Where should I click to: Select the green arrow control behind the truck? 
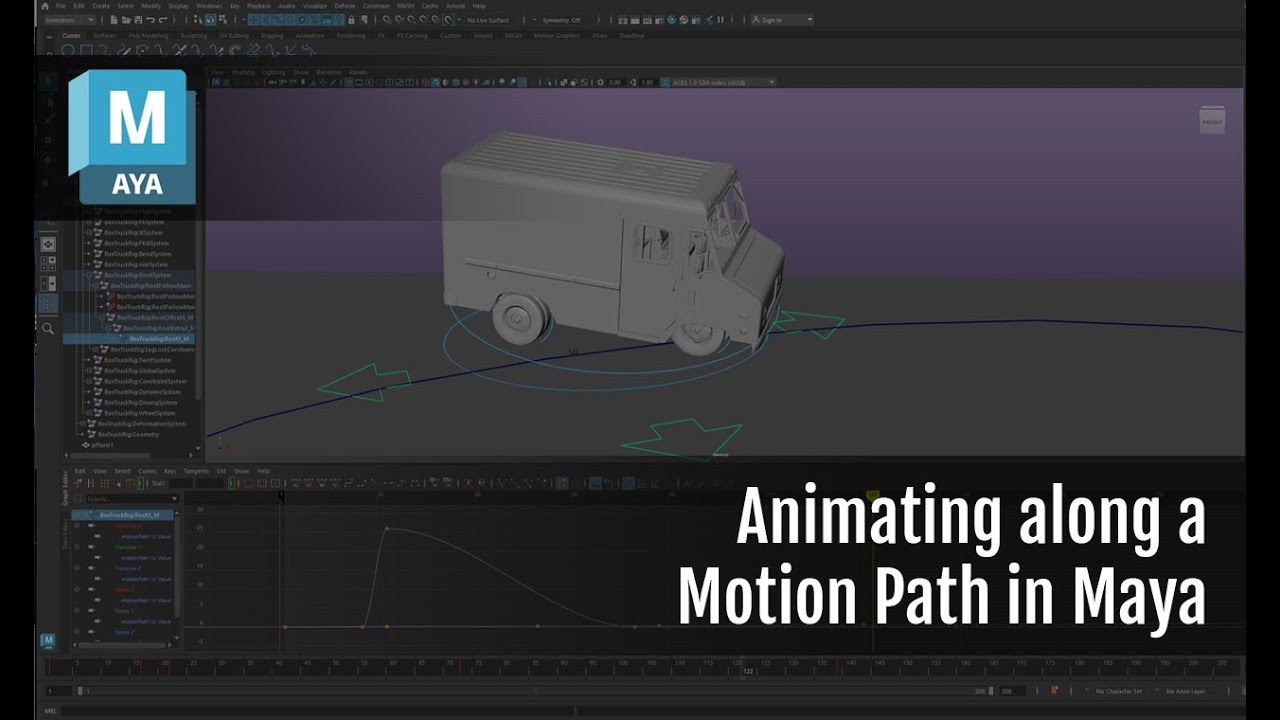365,383
